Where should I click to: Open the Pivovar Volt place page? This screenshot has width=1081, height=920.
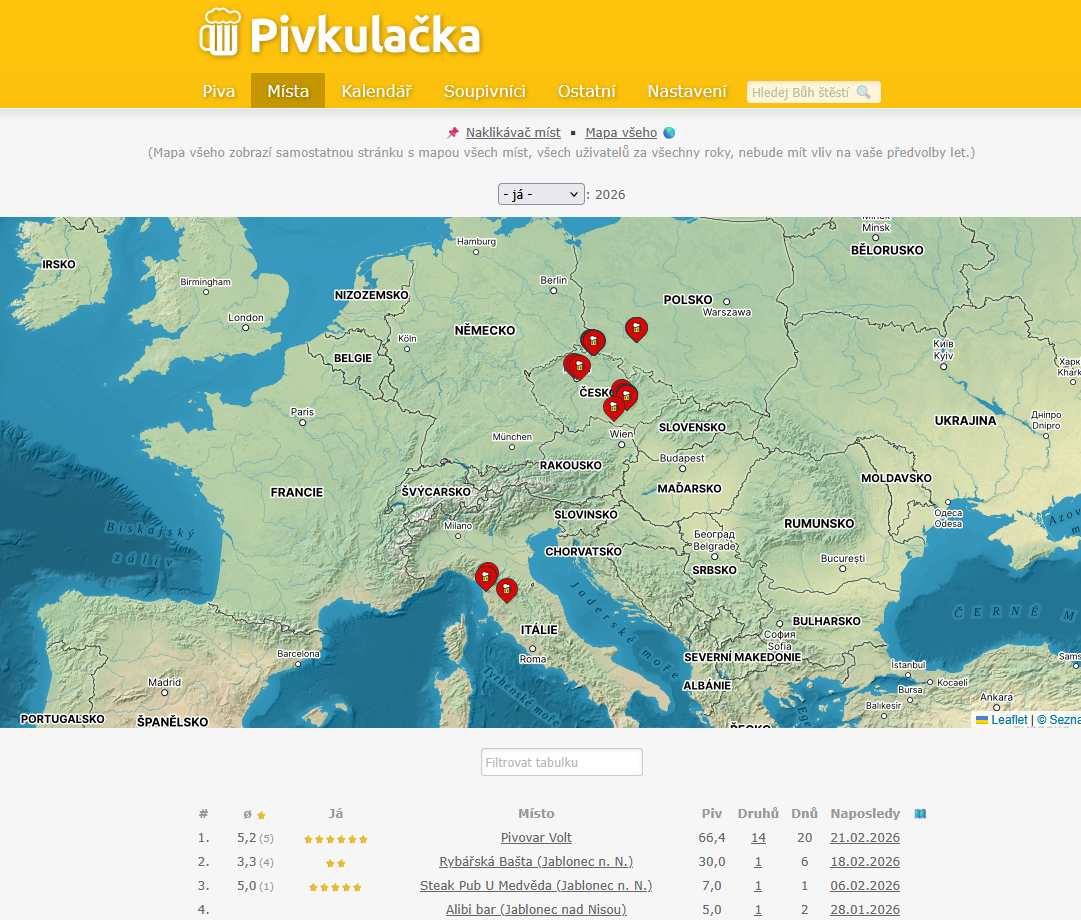pos(536,837)
